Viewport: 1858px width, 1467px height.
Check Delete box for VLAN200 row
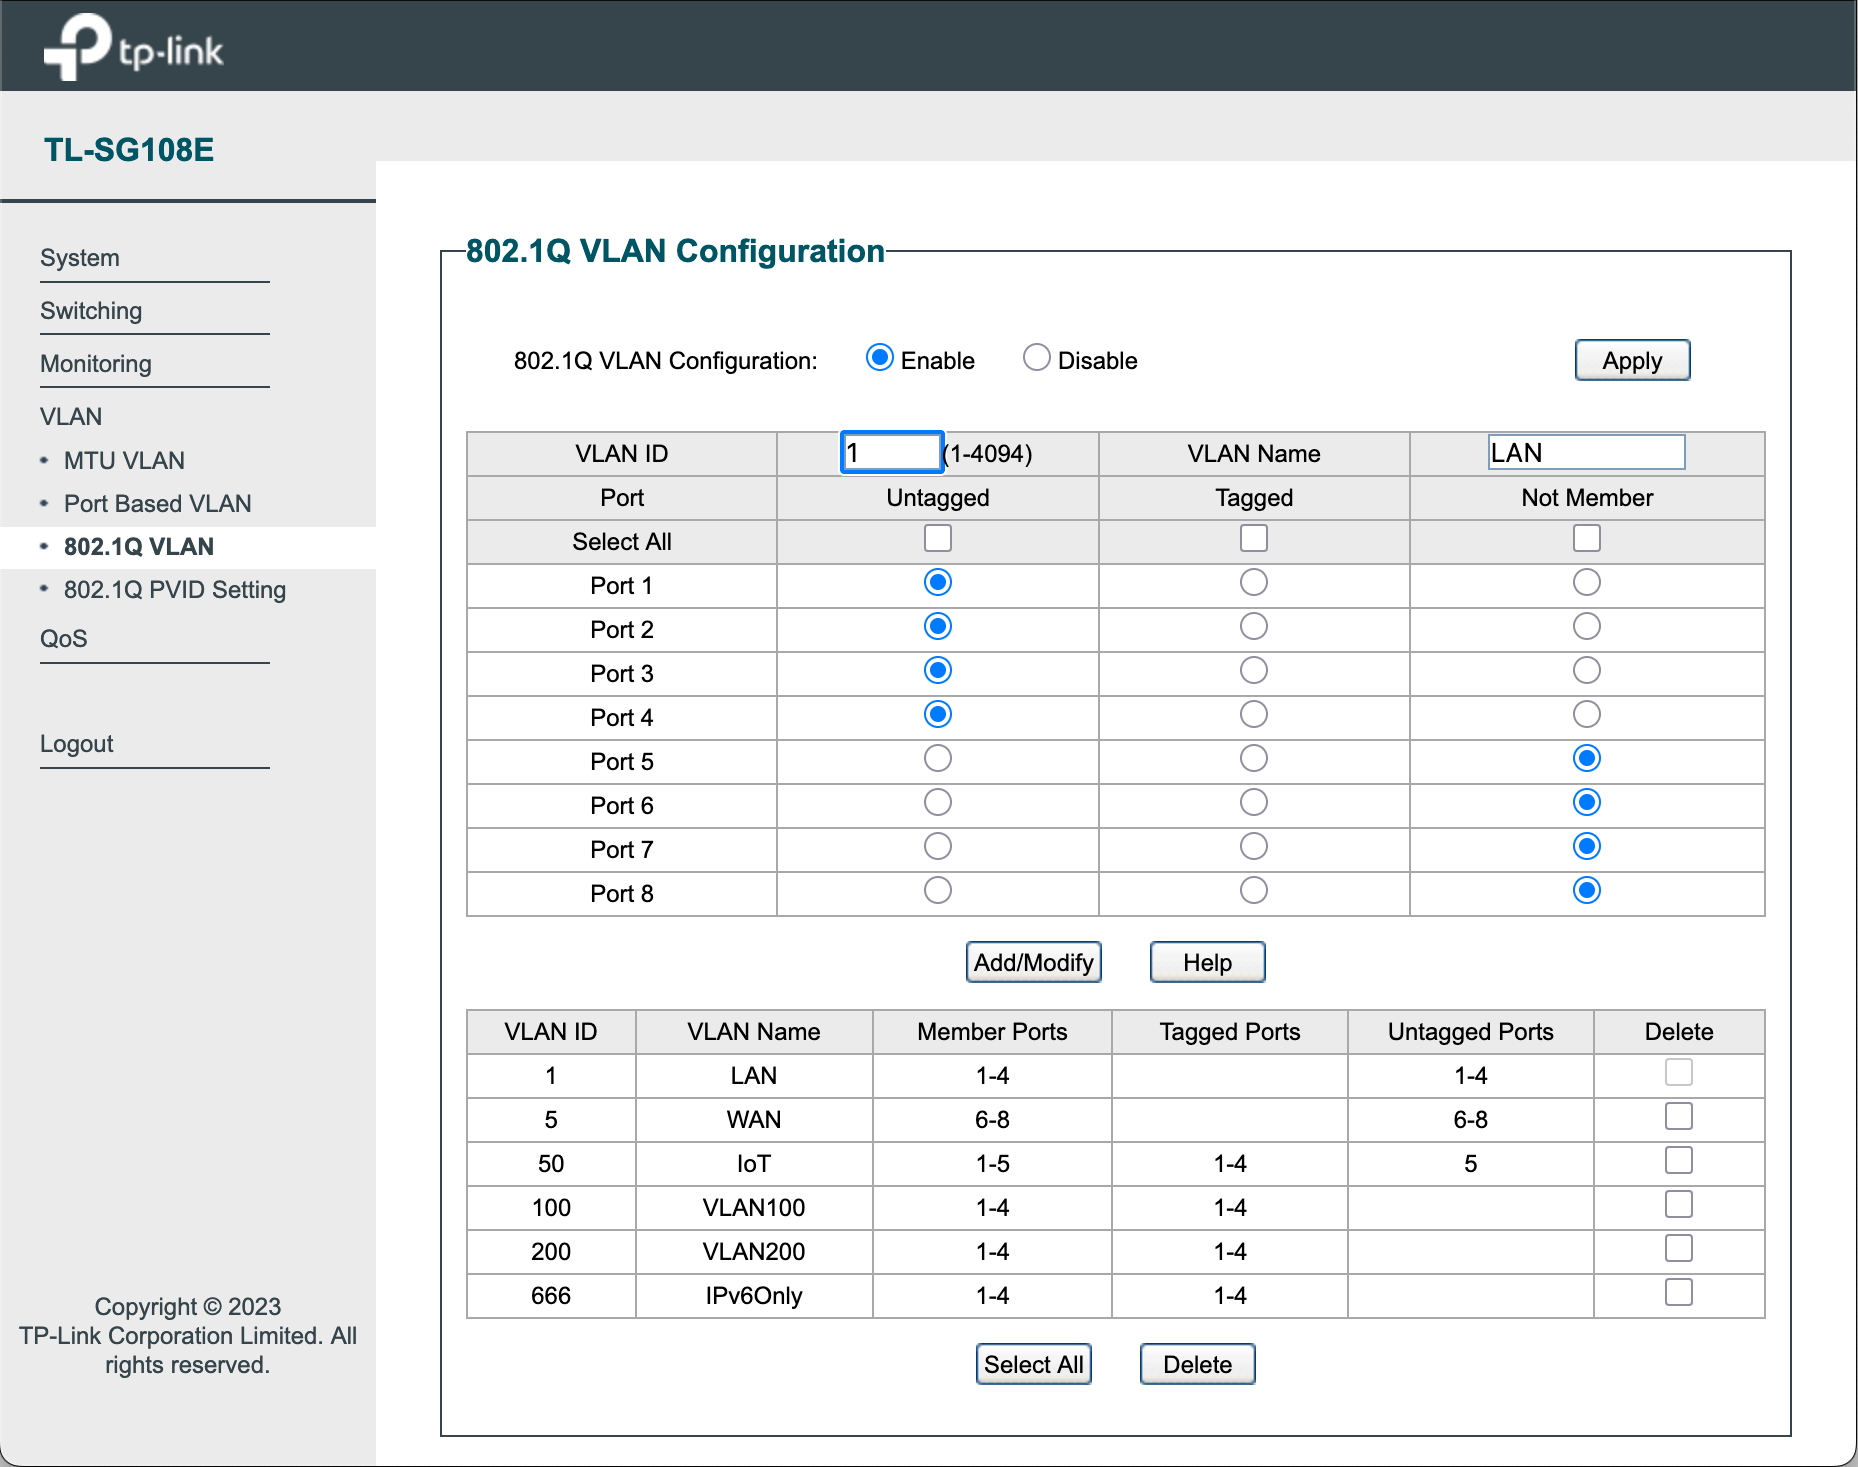click(x=1679, y=1249)
